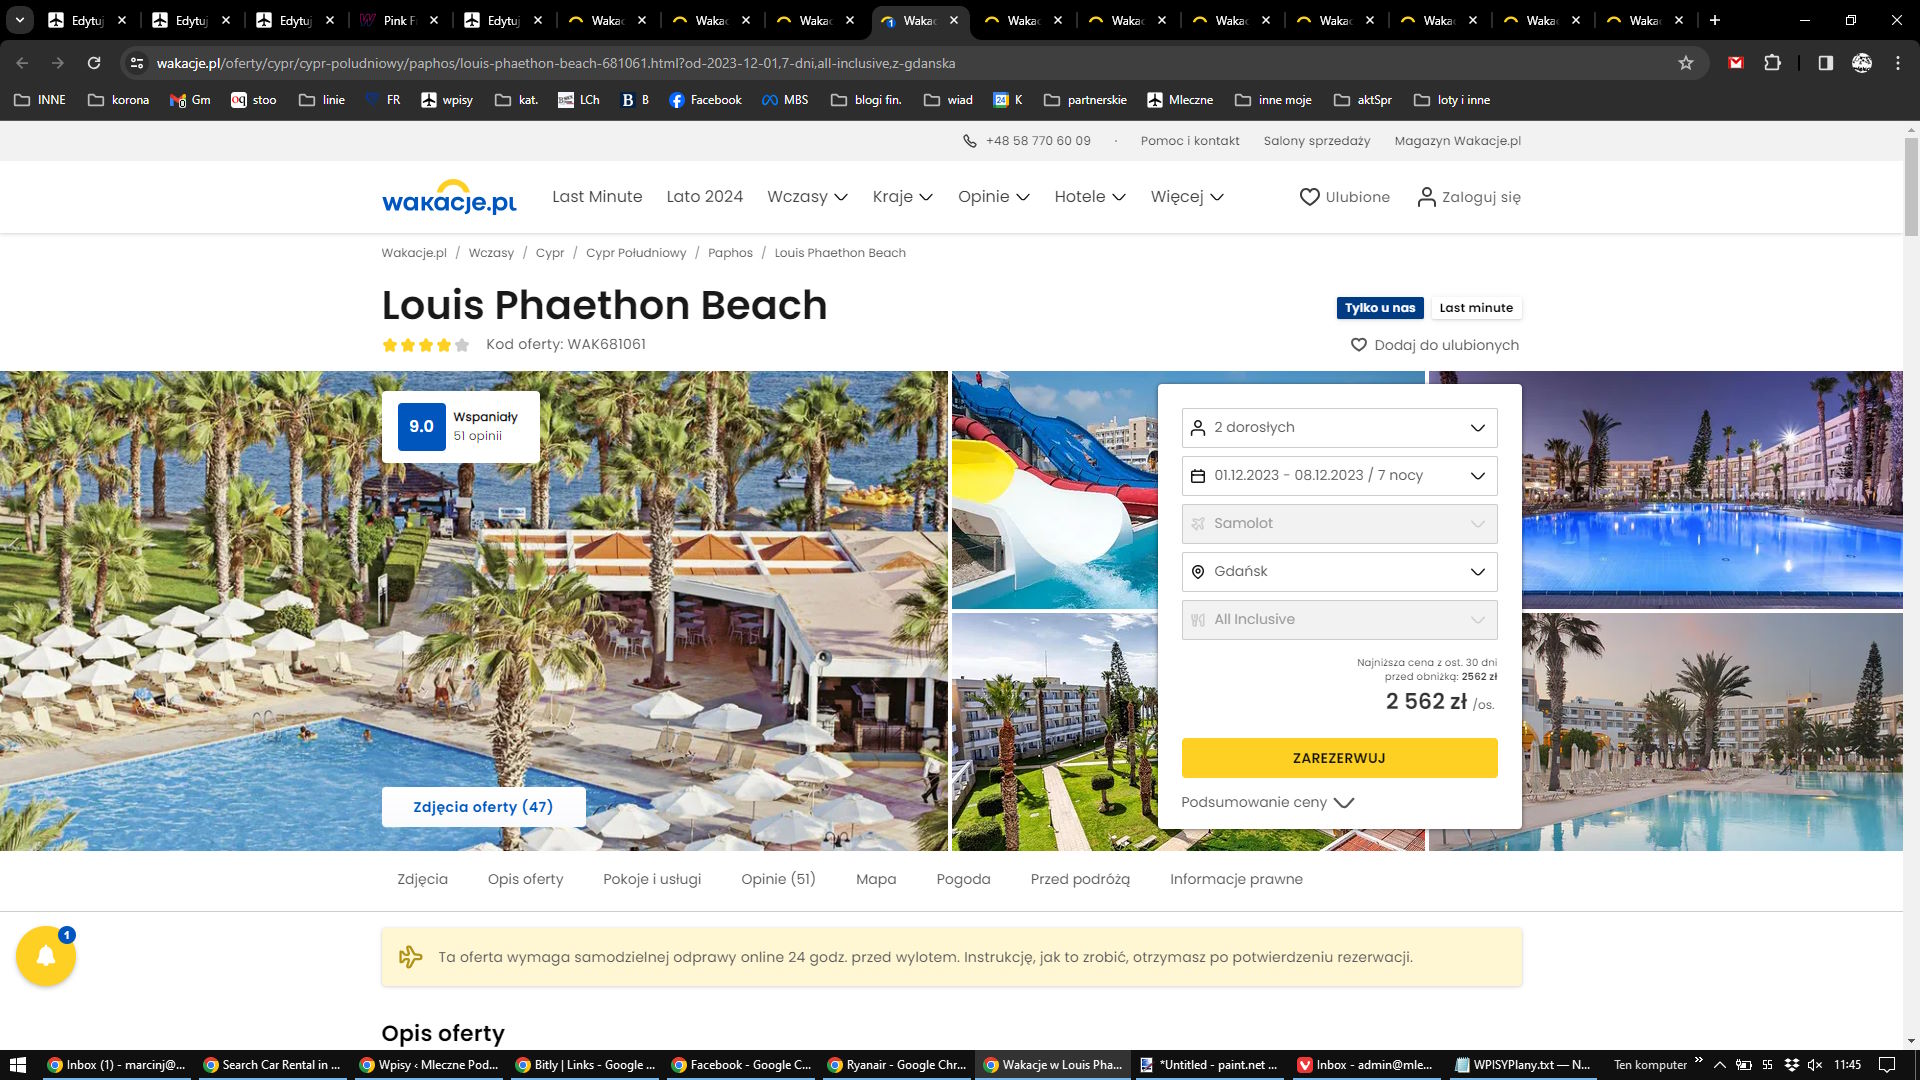Expand Podsumowanie ceny price summary
This screenshot has width=1920, height=1080.
click(1267, 802)
